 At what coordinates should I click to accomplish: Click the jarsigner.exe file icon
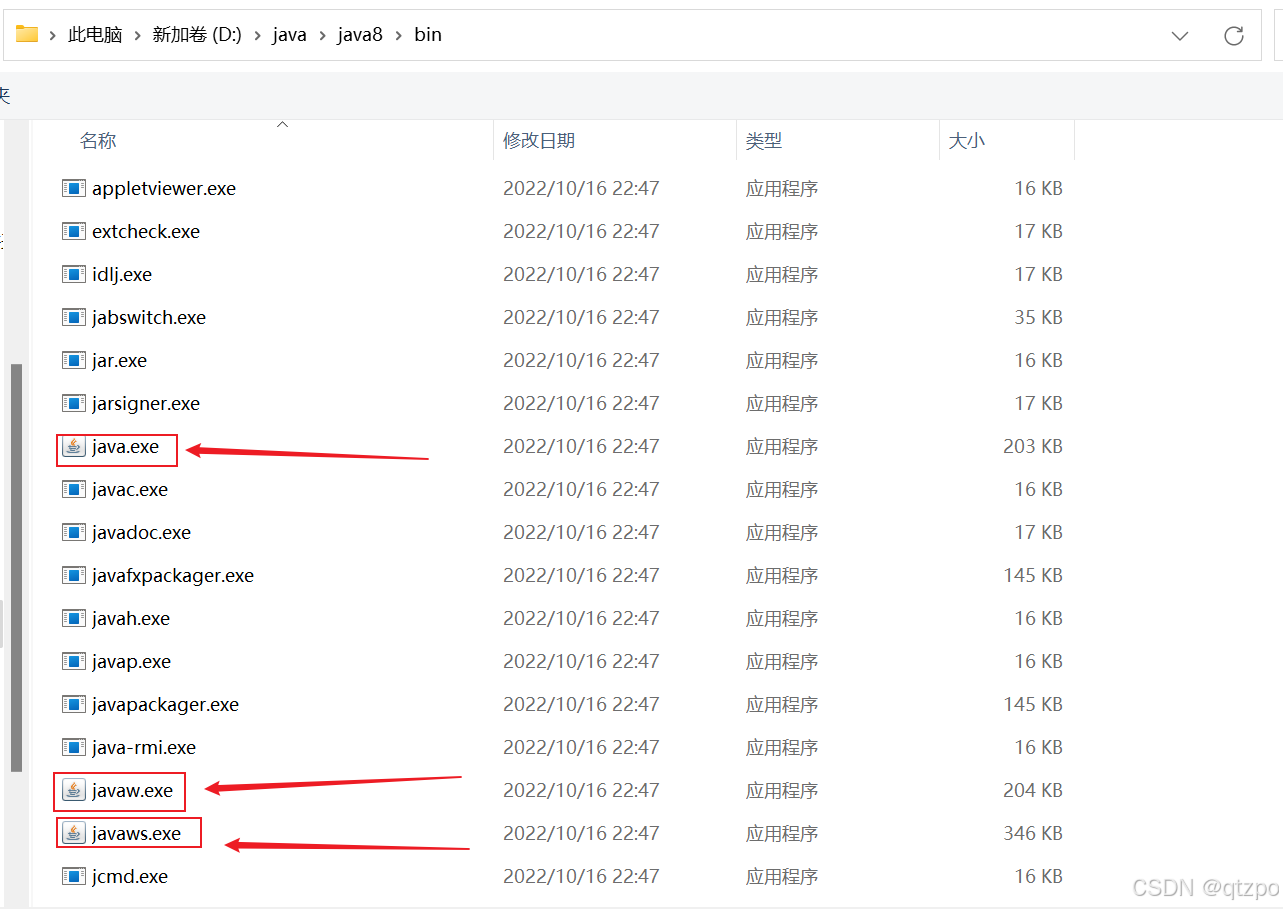pyautogui.click(x=73, y=403)
